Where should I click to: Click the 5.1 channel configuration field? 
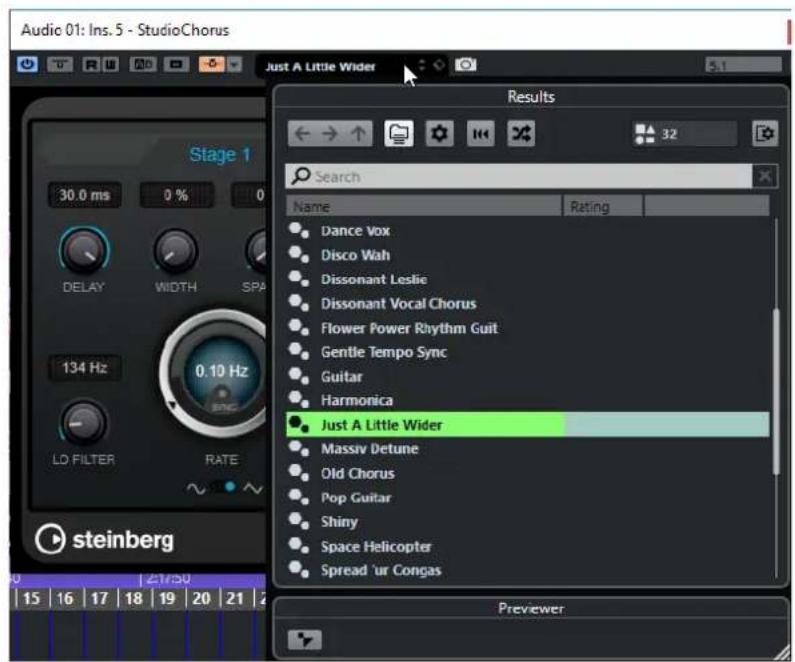[743, 65]
